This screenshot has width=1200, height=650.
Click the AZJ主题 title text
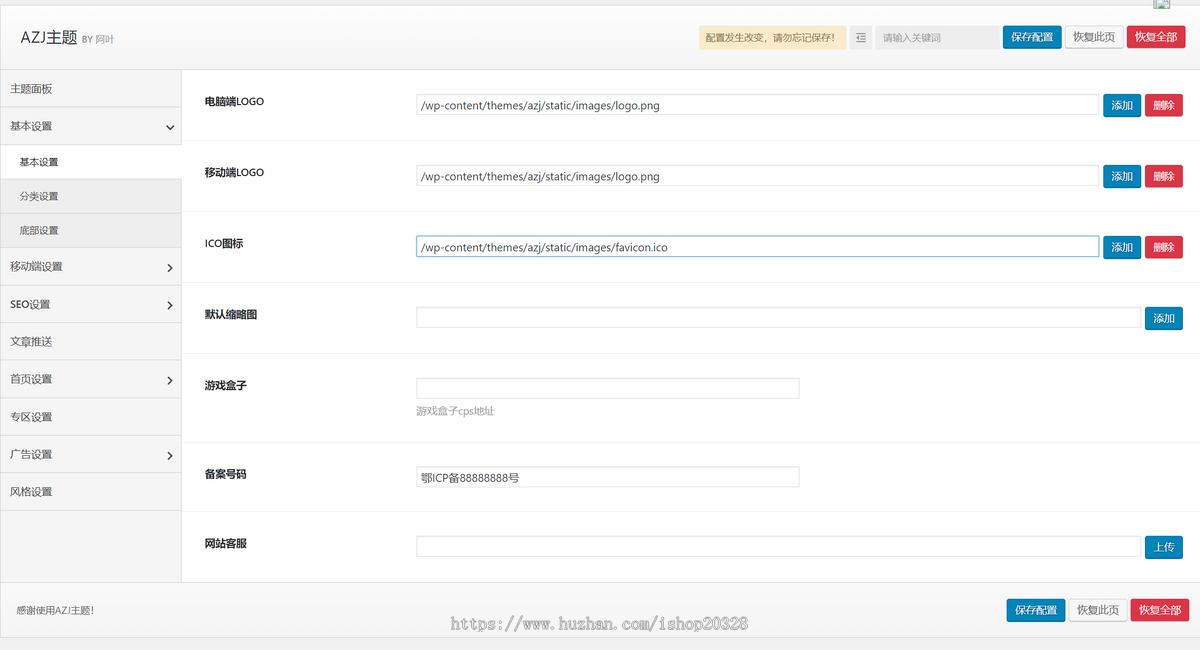tap(49, 37)
